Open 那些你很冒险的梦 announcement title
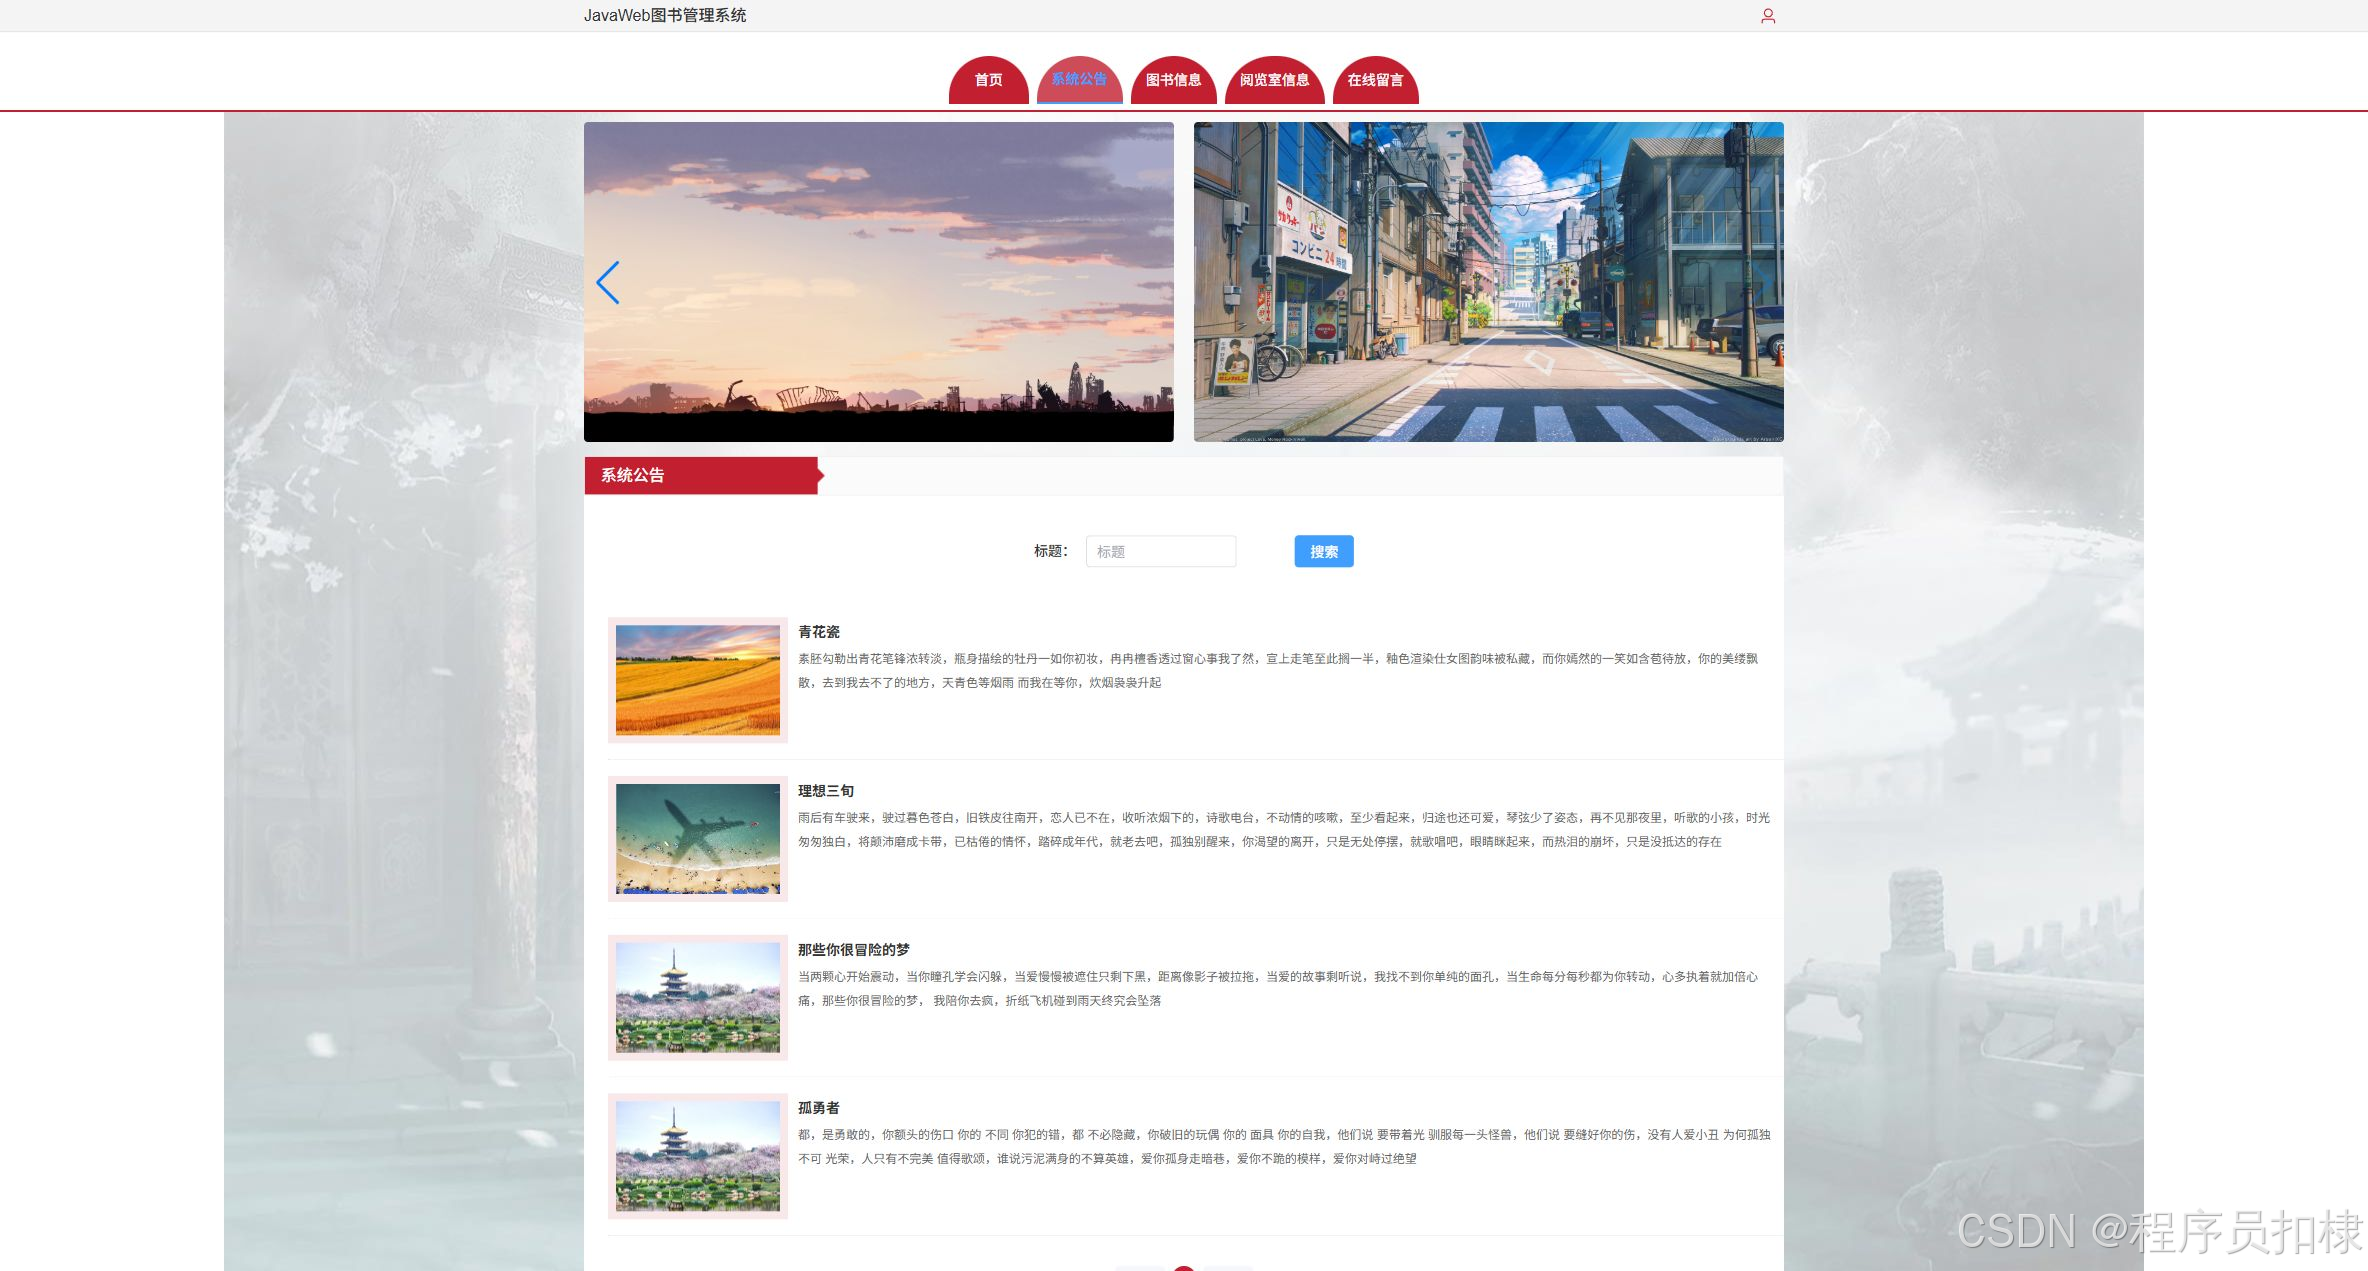 pyautogui.click(x=853, y=950)
